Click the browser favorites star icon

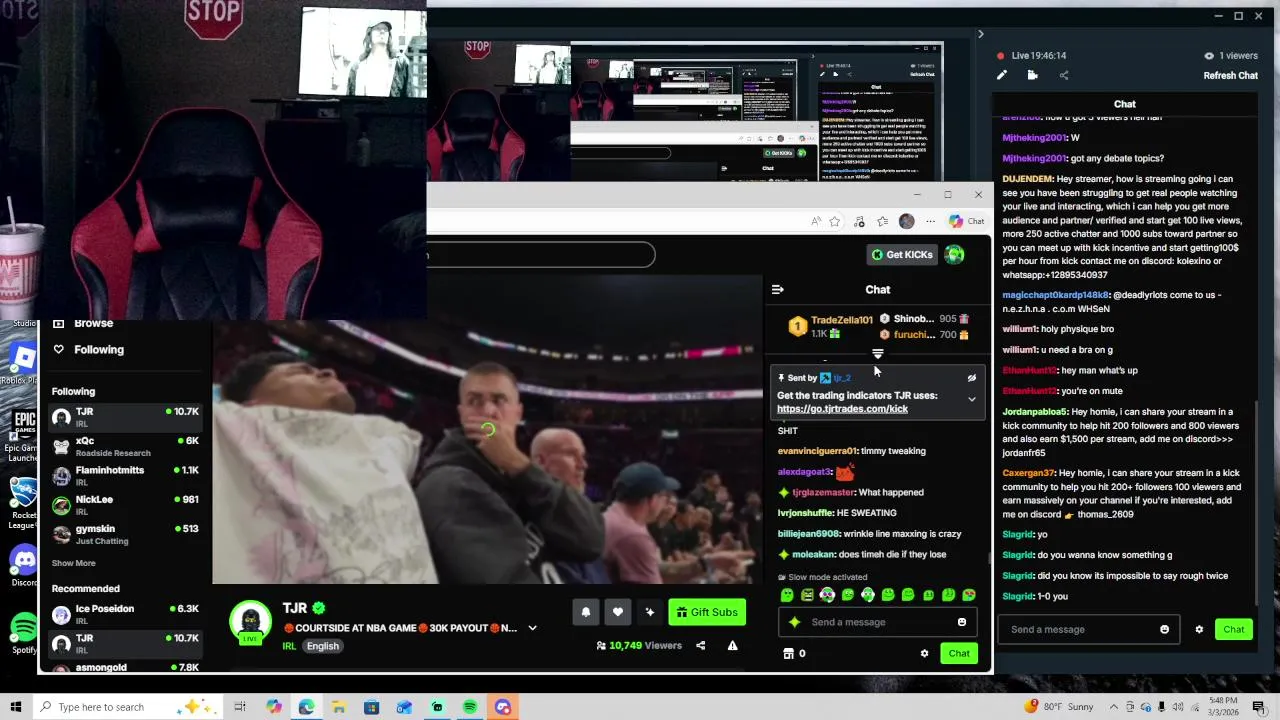(x=834, y=221)
